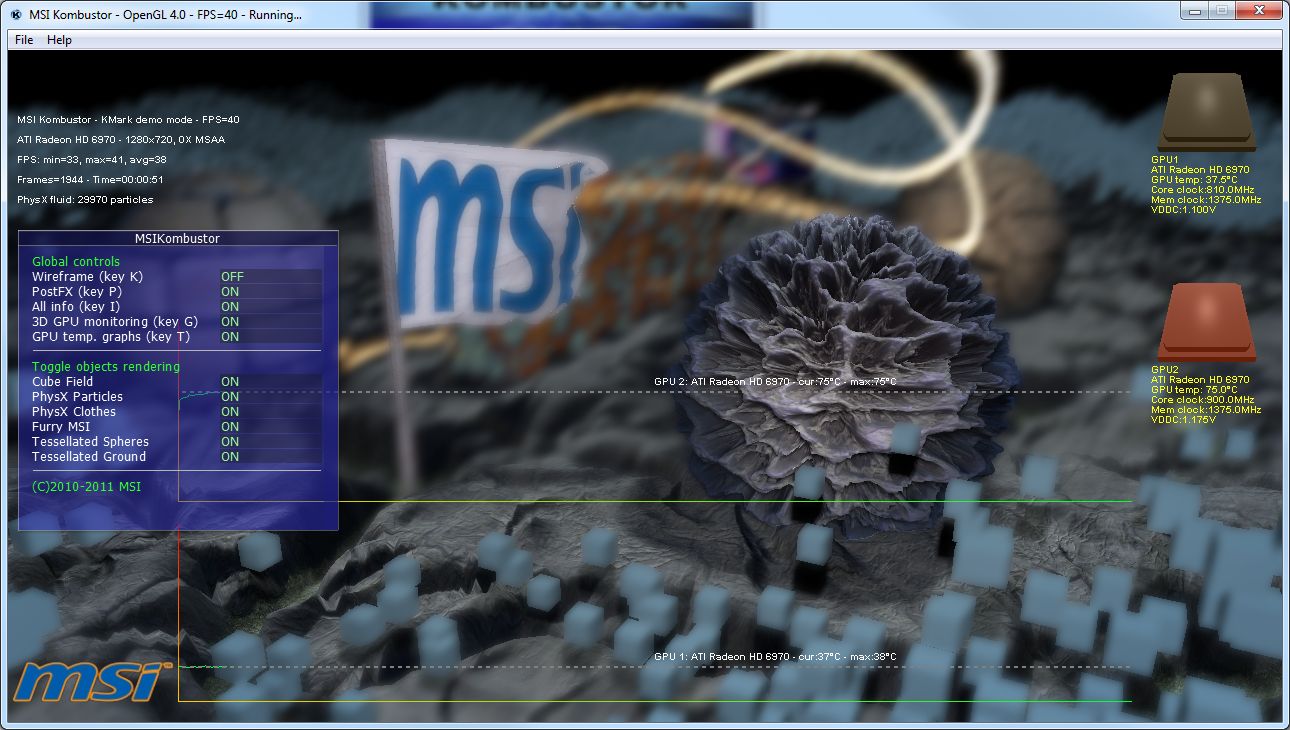Click 'PhysX fluid: 29970 particles' text
This screenshot has height=730, width=1290.
pyautogui.click(x=85, y=200)
